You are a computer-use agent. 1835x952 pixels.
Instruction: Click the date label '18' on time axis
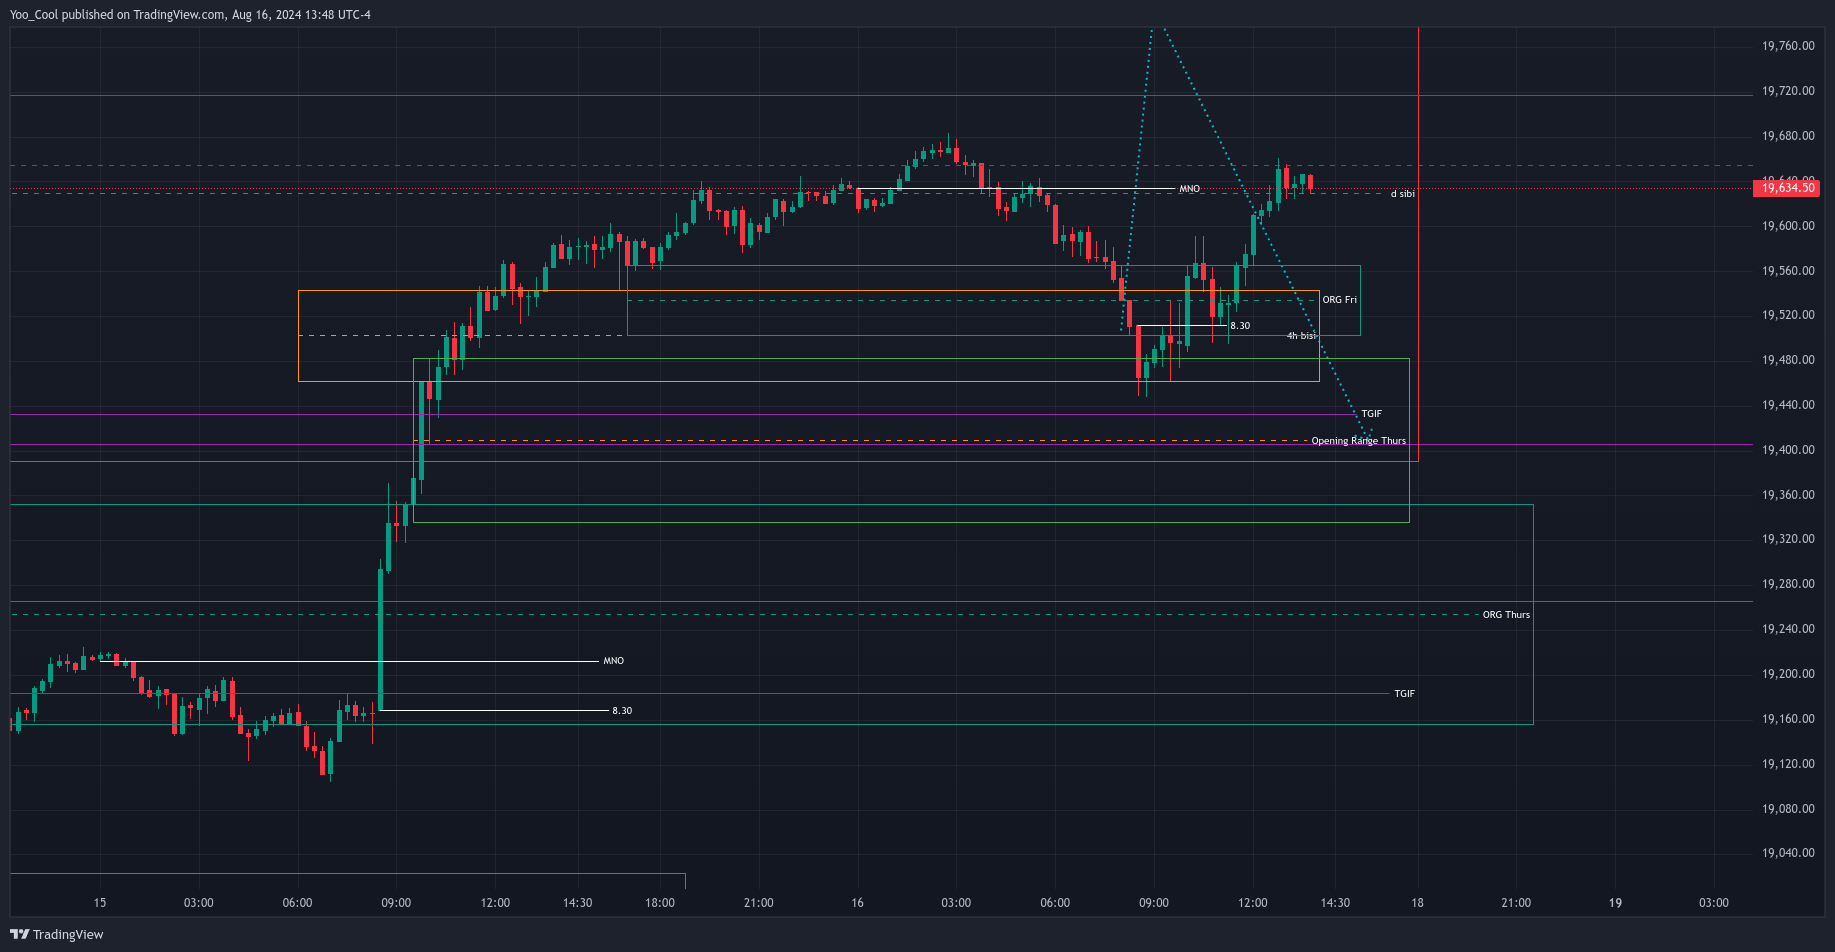1417,903
